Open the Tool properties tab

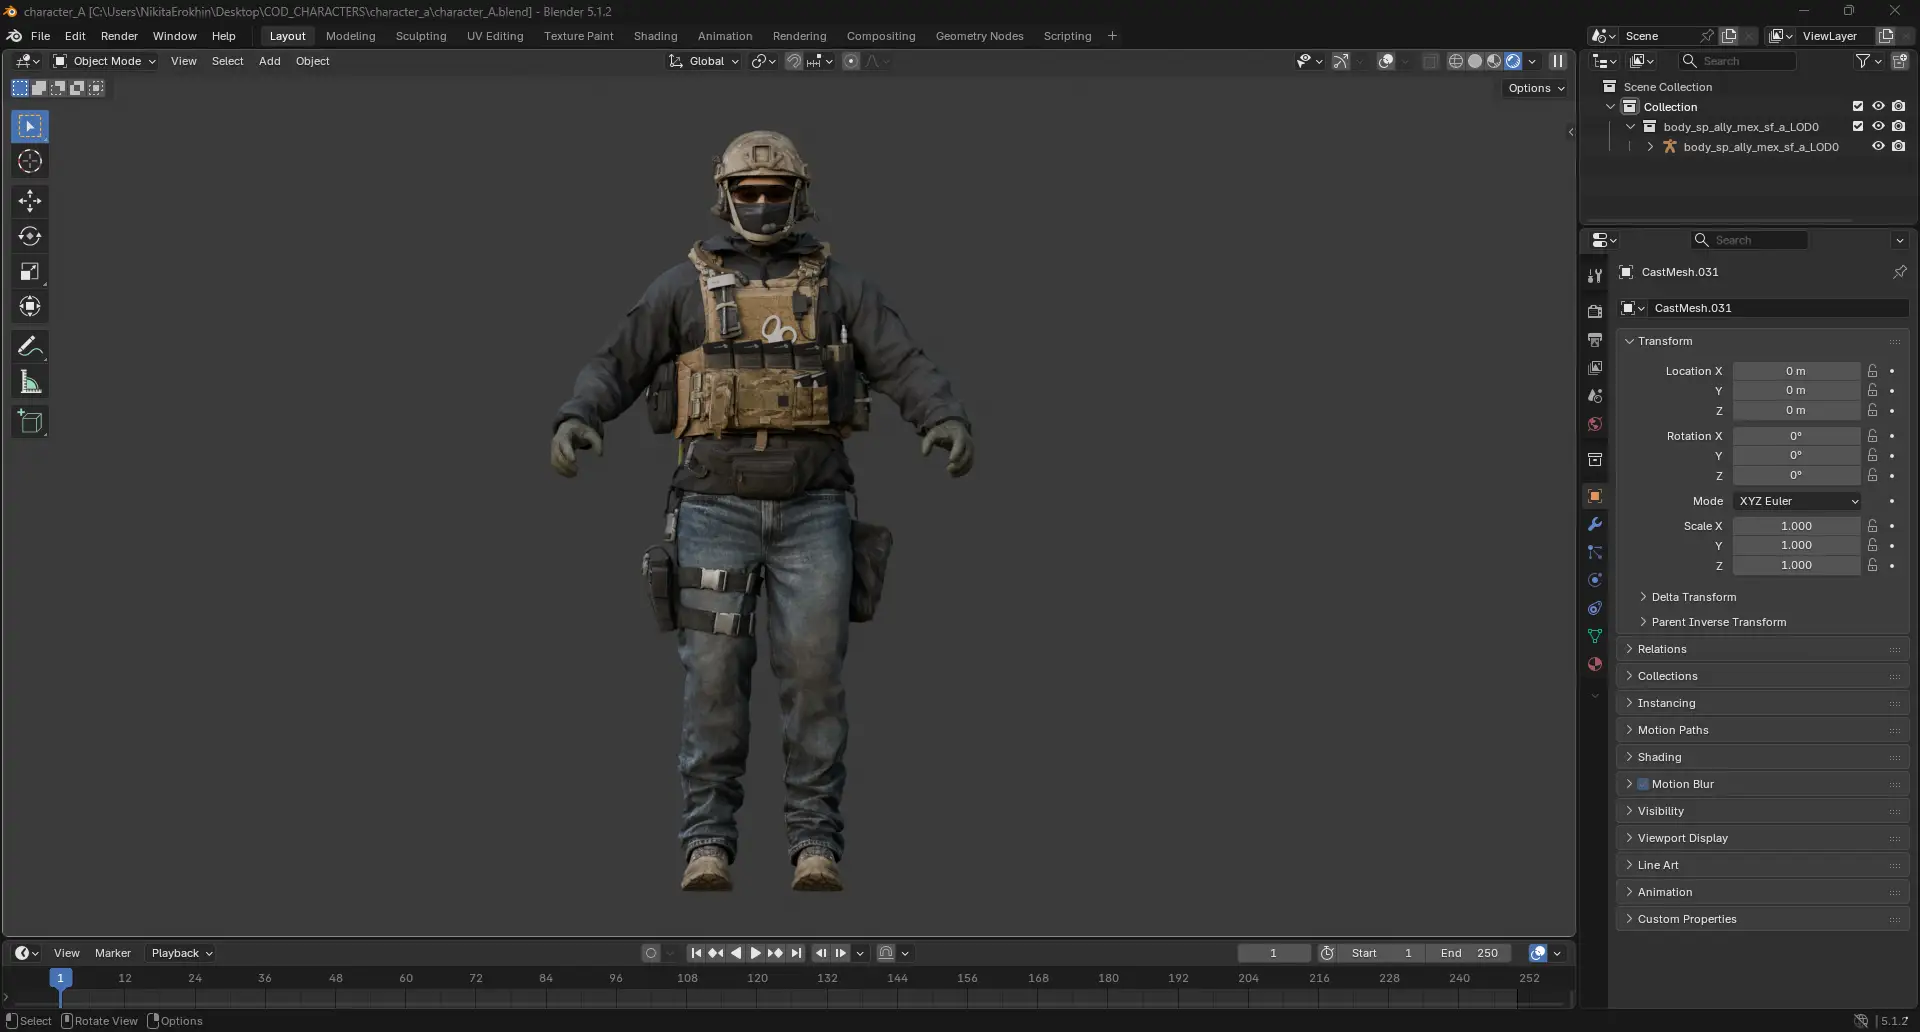[1595, 276]
